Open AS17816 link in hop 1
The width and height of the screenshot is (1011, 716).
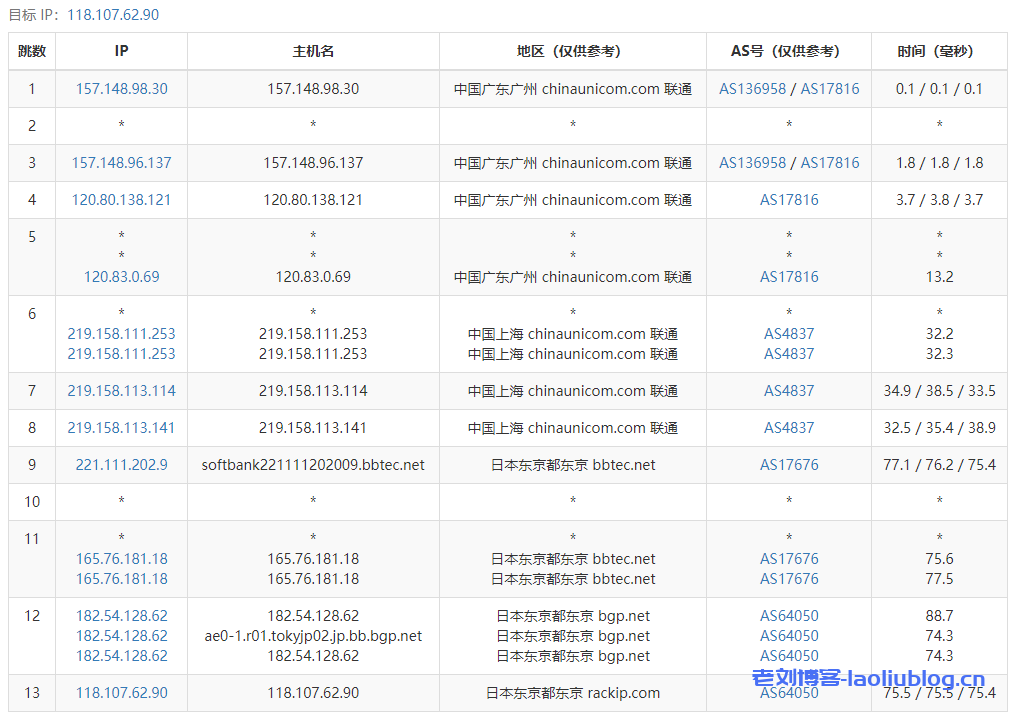point(828,88)
